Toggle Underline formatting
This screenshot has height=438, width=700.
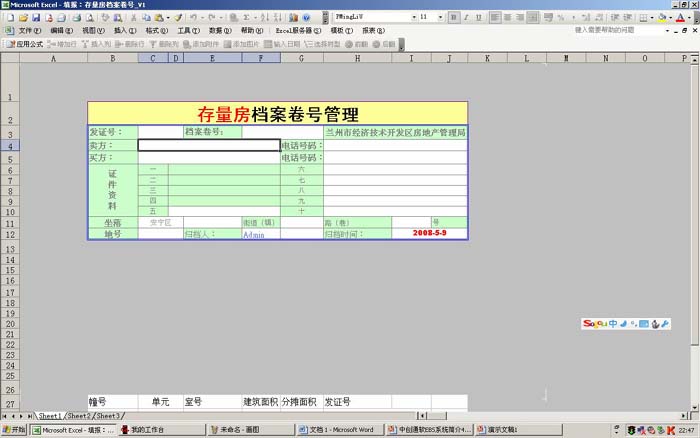point(479,18)
